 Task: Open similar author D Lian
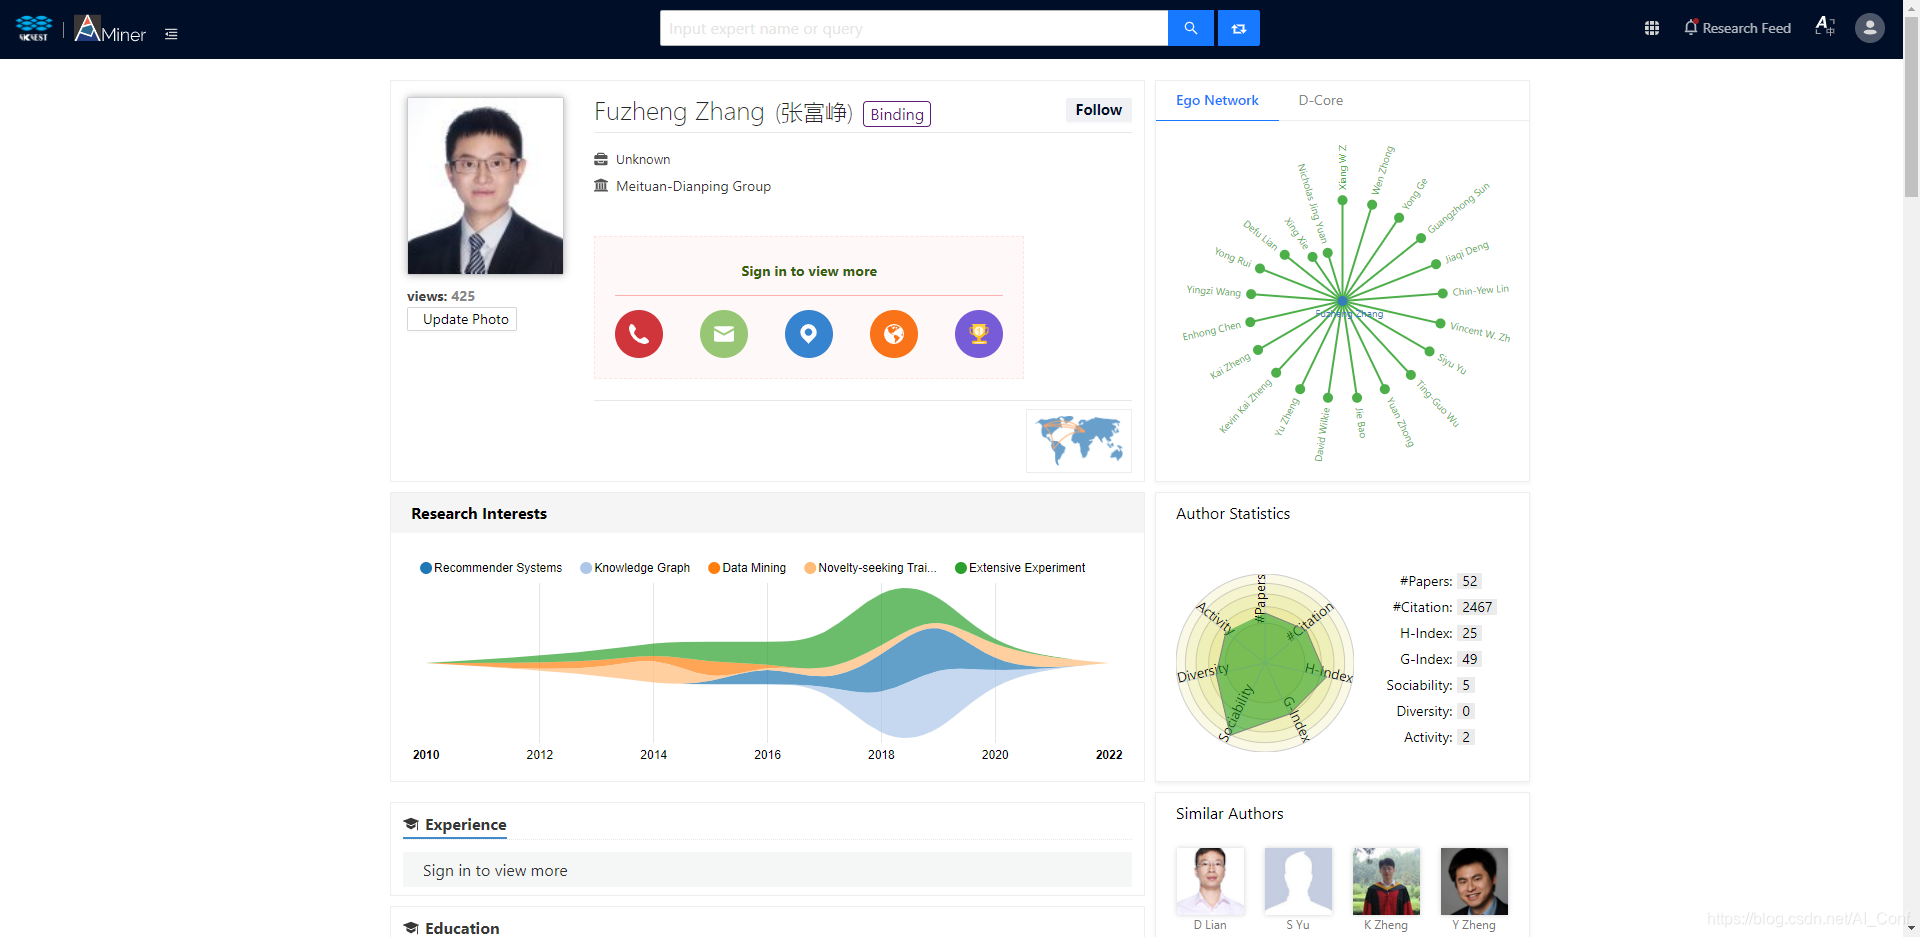click(x=1210, y=890)
